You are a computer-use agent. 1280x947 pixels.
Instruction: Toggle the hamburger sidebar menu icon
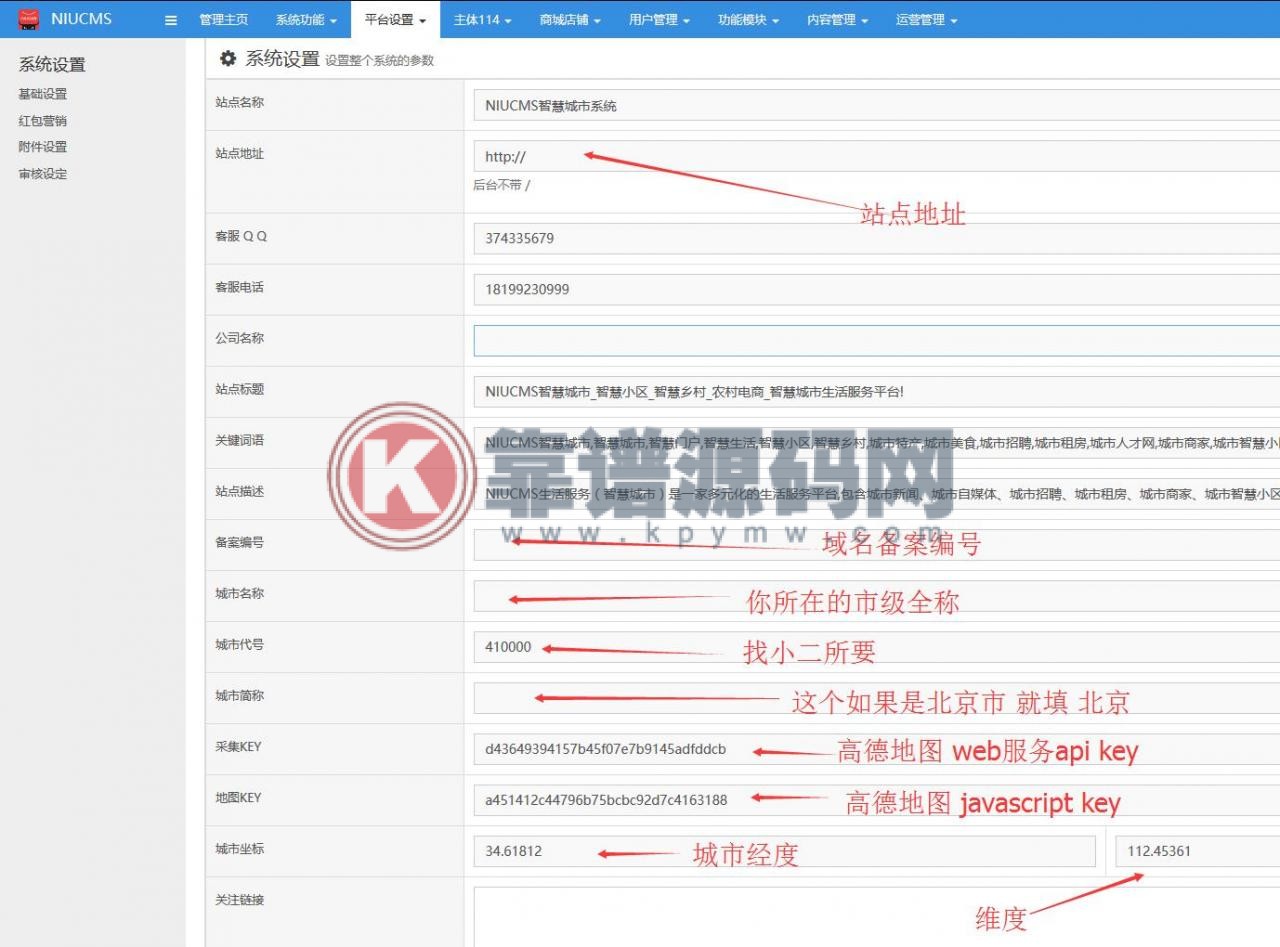pos(171,20)
